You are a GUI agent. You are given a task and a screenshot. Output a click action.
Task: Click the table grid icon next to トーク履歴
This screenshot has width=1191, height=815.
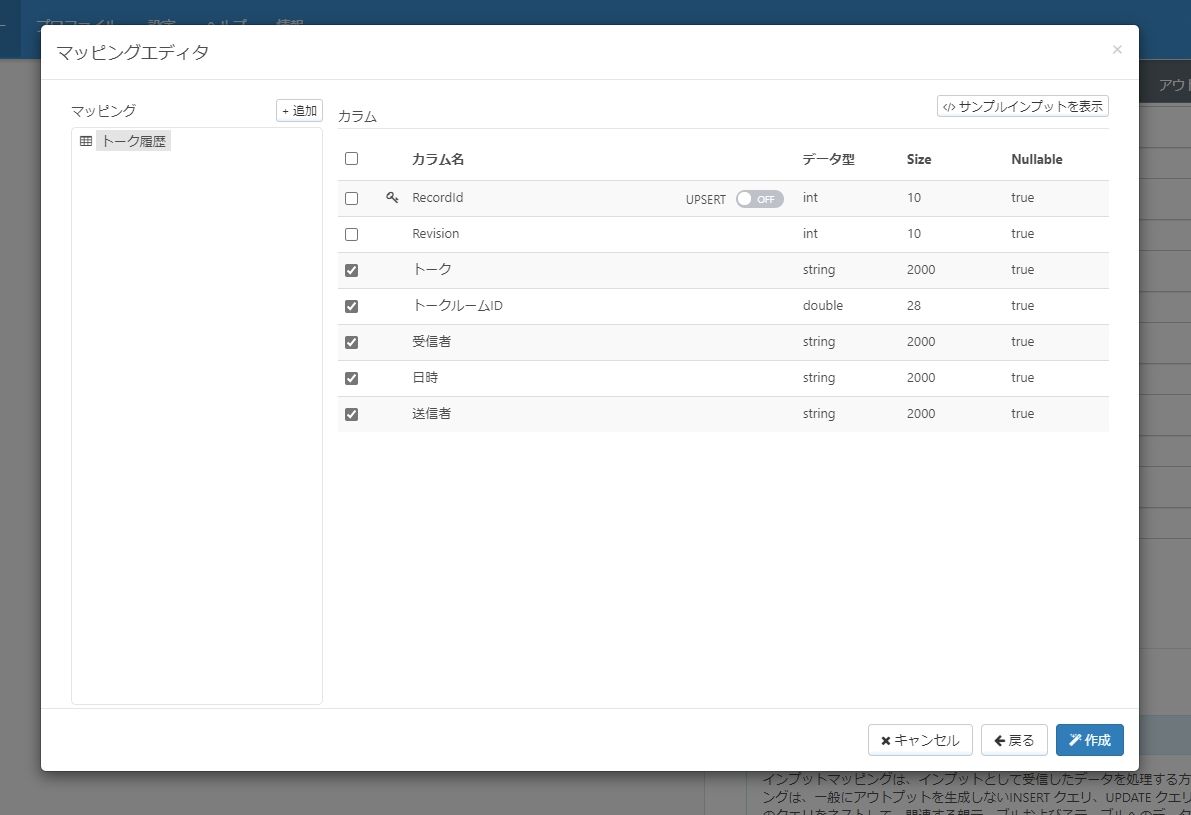85,141
